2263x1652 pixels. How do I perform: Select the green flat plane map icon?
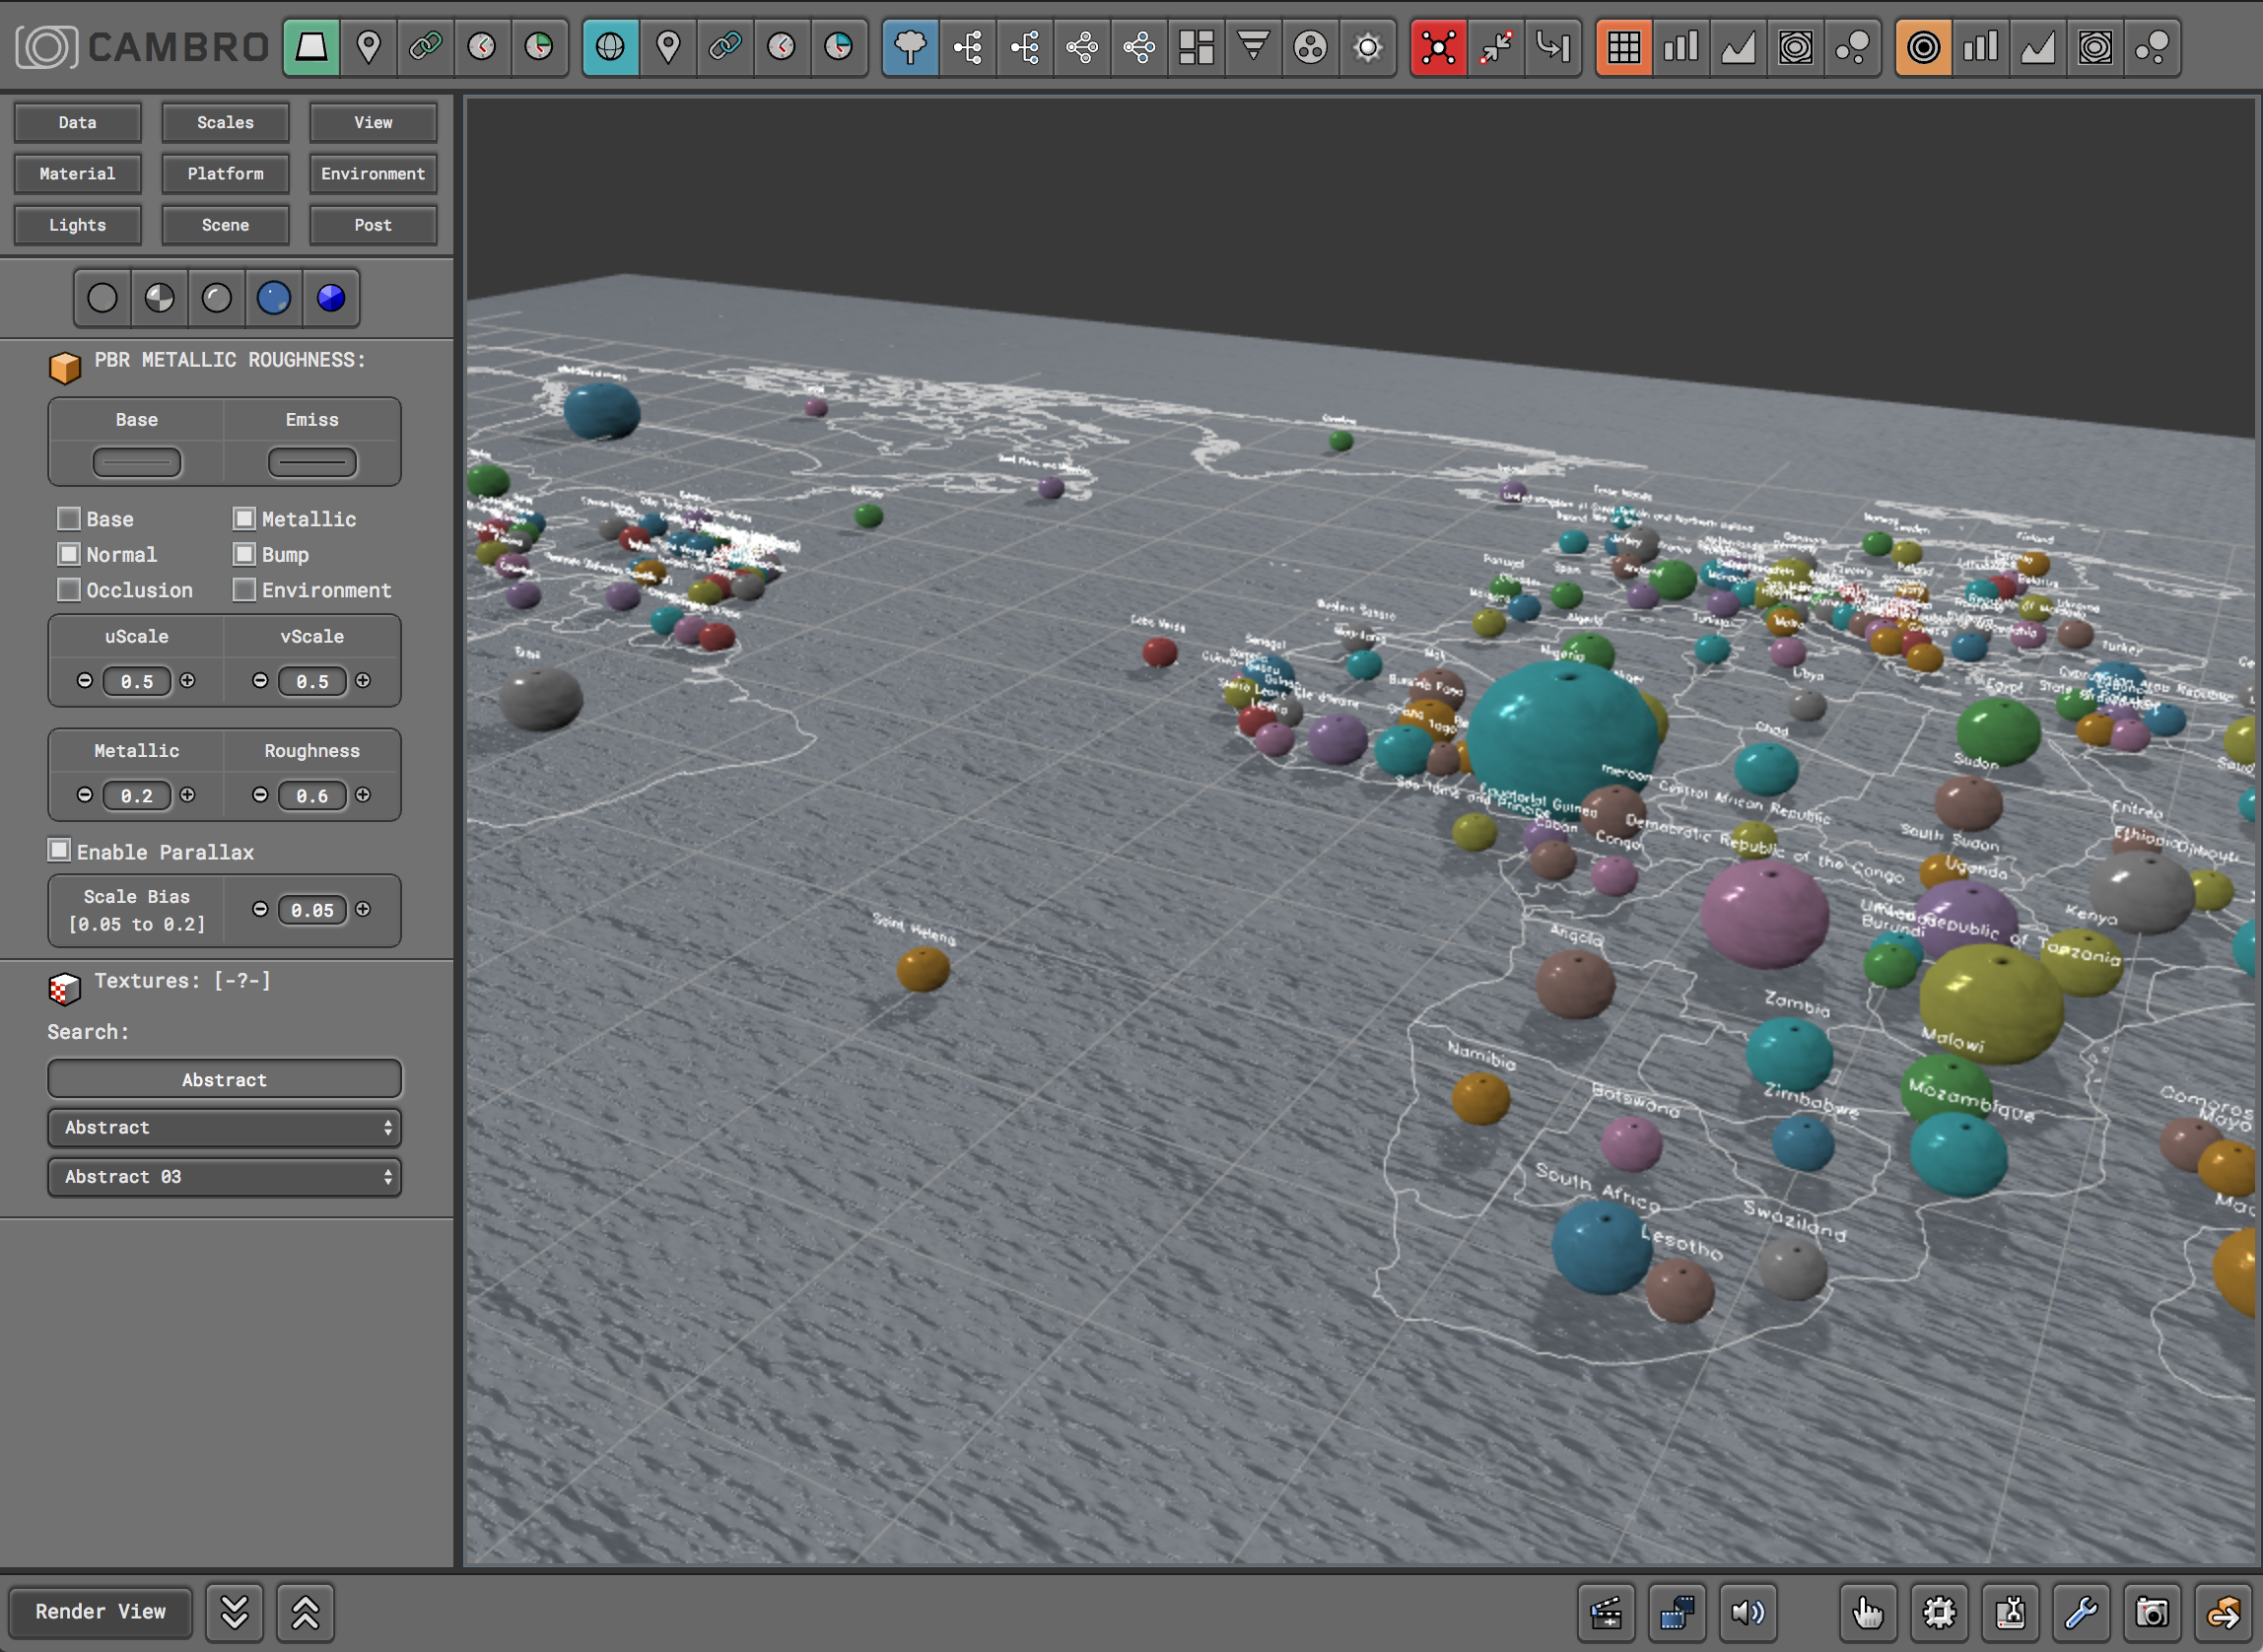[x=311, y=47]
